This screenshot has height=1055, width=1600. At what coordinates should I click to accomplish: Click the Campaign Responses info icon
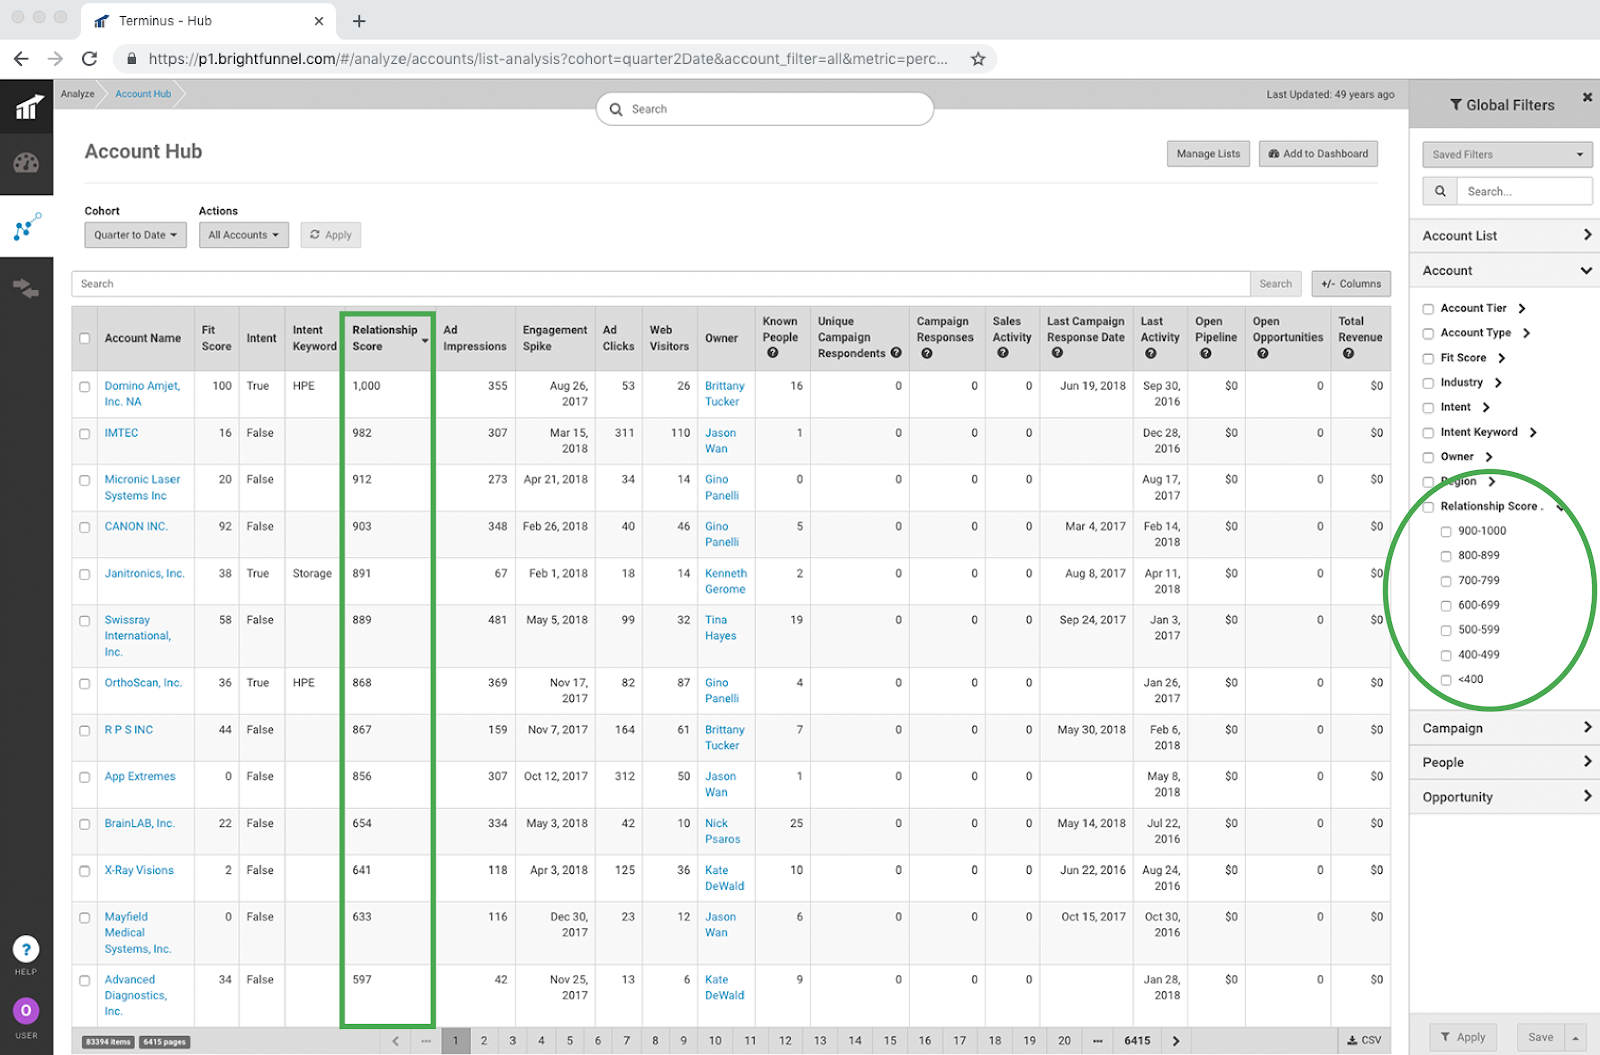click(x=926, y=353)
